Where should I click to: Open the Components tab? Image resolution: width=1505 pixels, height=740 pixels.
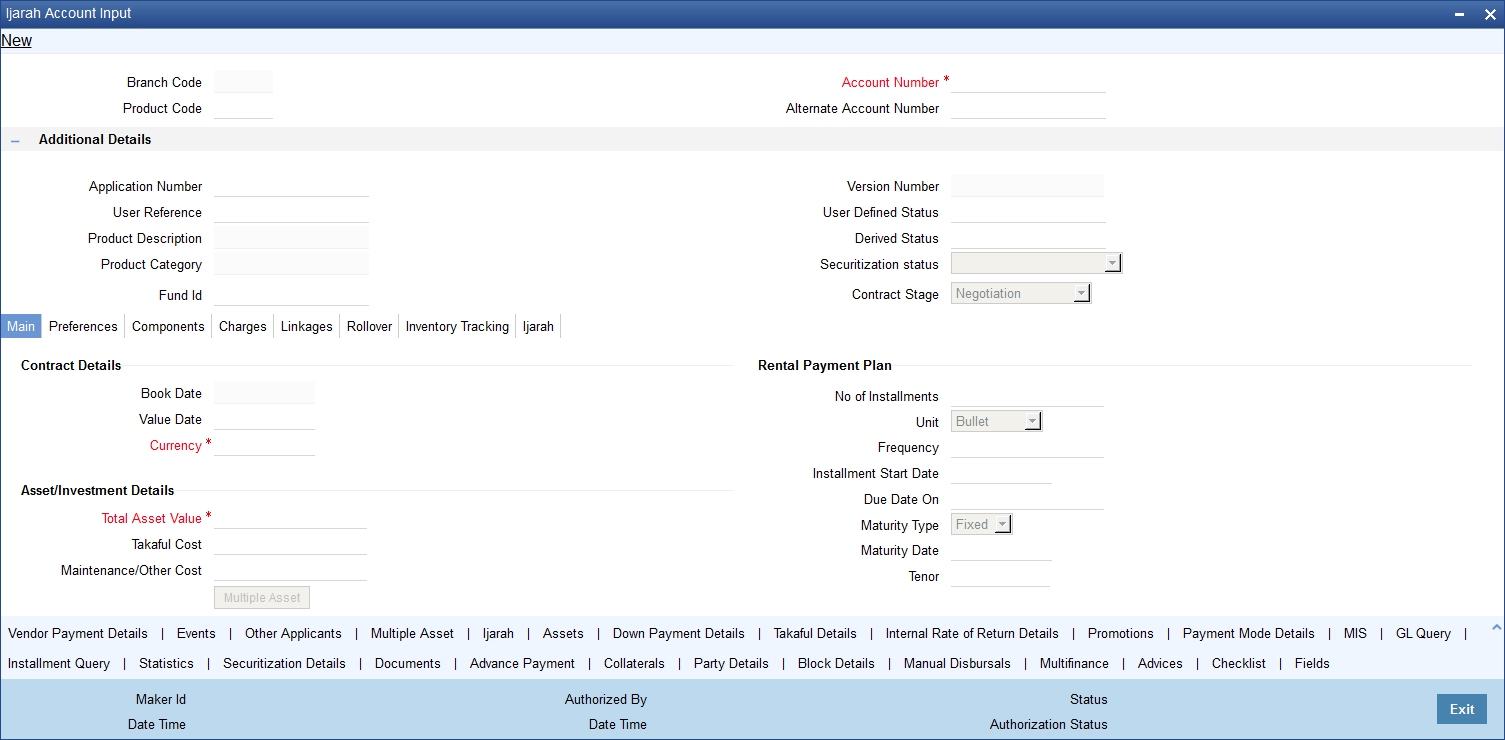[x=168, y=327]
